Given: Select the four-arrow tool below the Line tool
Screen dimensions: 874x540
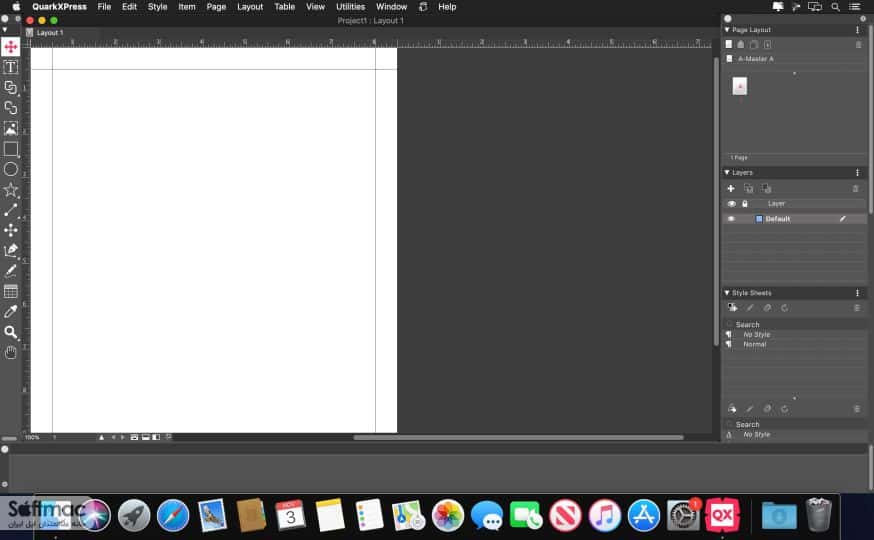Looking at the screenshot, I should pyautogui.click(x=11, y=230).
